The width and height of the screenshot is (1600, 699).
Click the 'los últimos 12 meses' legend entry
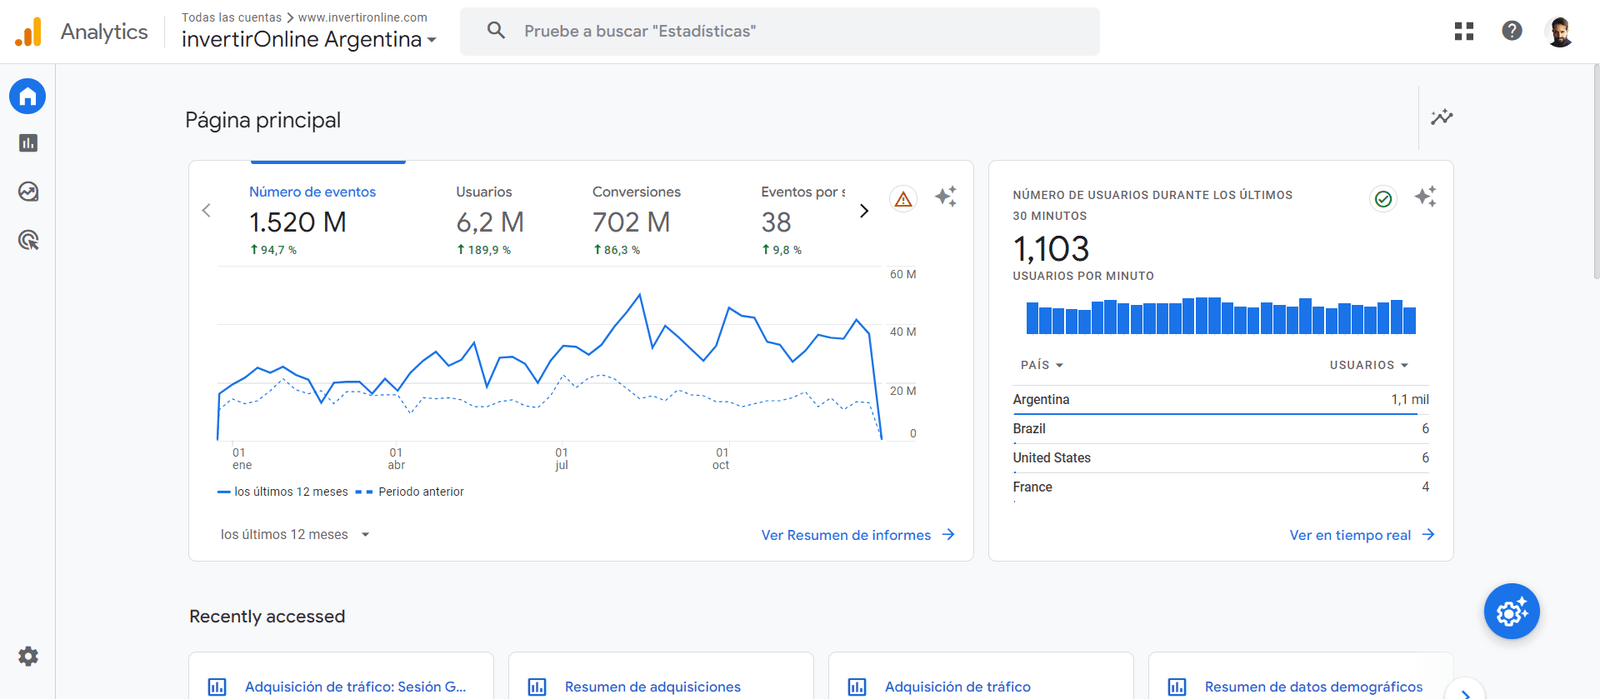[283, 492]
